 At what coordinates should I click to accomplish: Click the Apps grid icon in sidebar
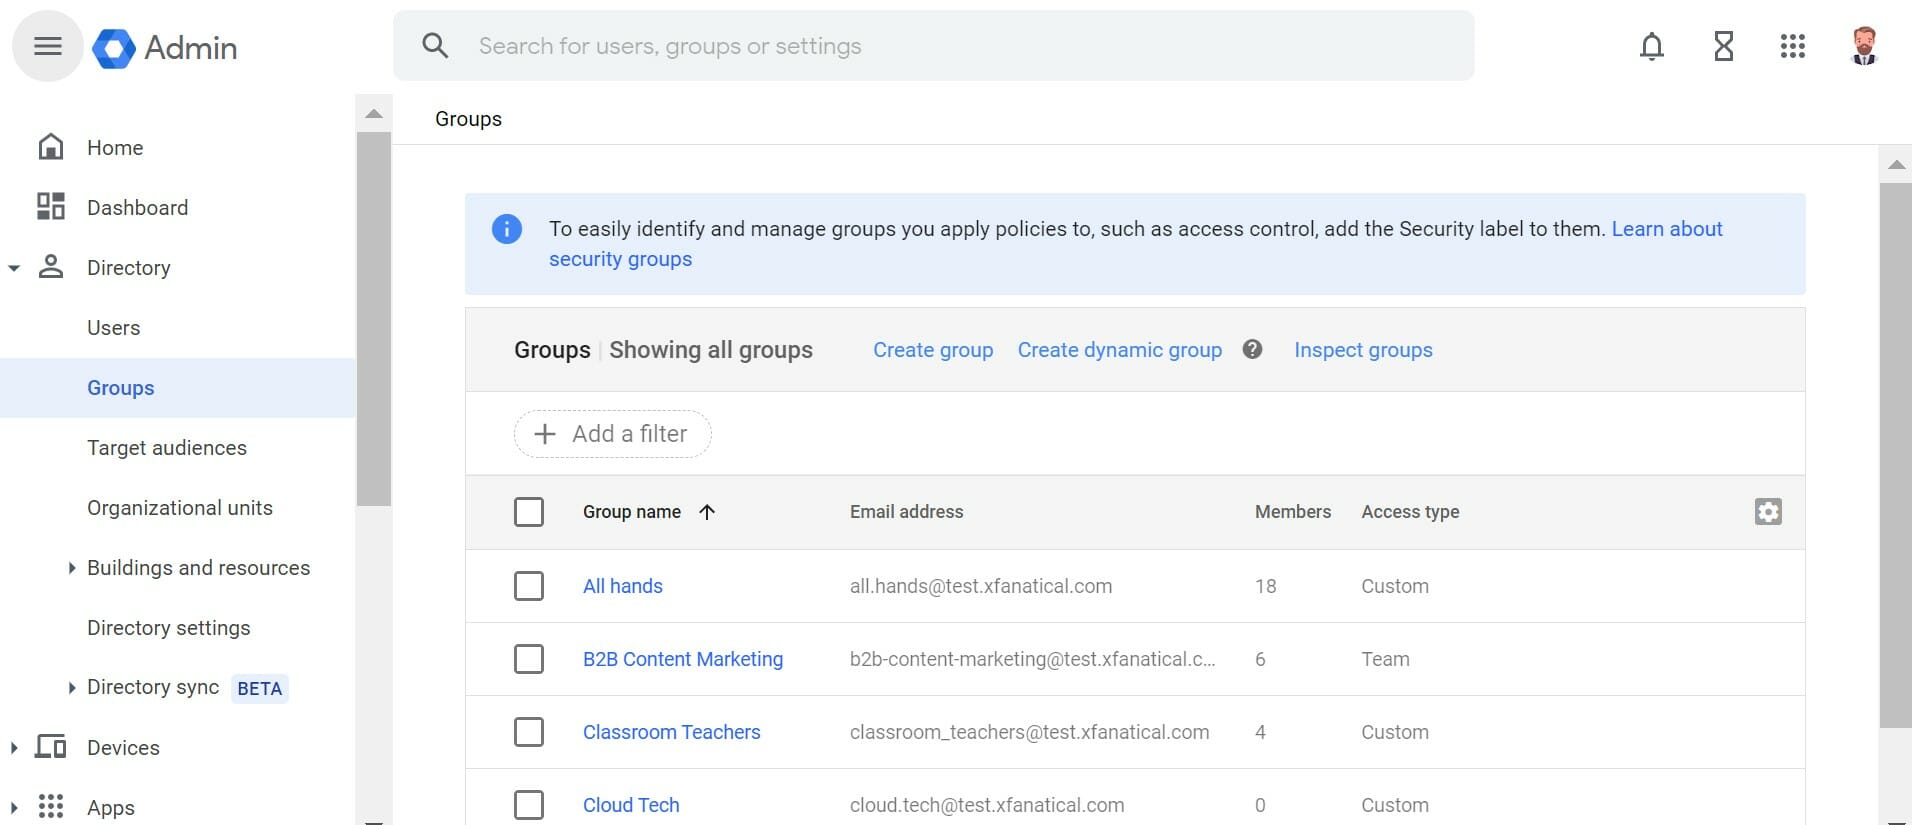pos(51,806)
